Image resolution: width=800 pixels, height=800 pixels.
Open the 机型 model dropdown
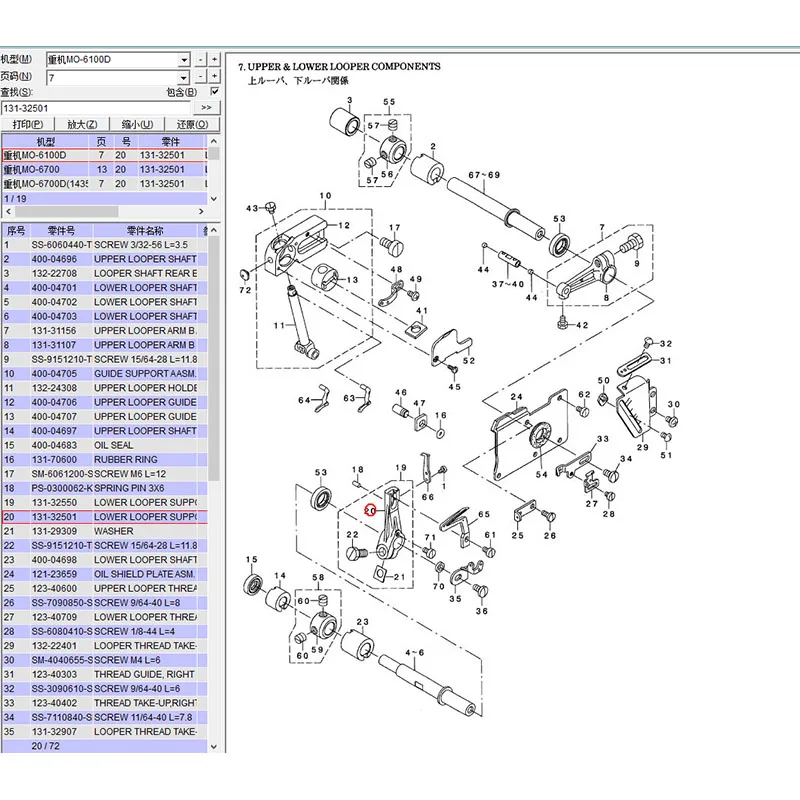pos(184,60)
